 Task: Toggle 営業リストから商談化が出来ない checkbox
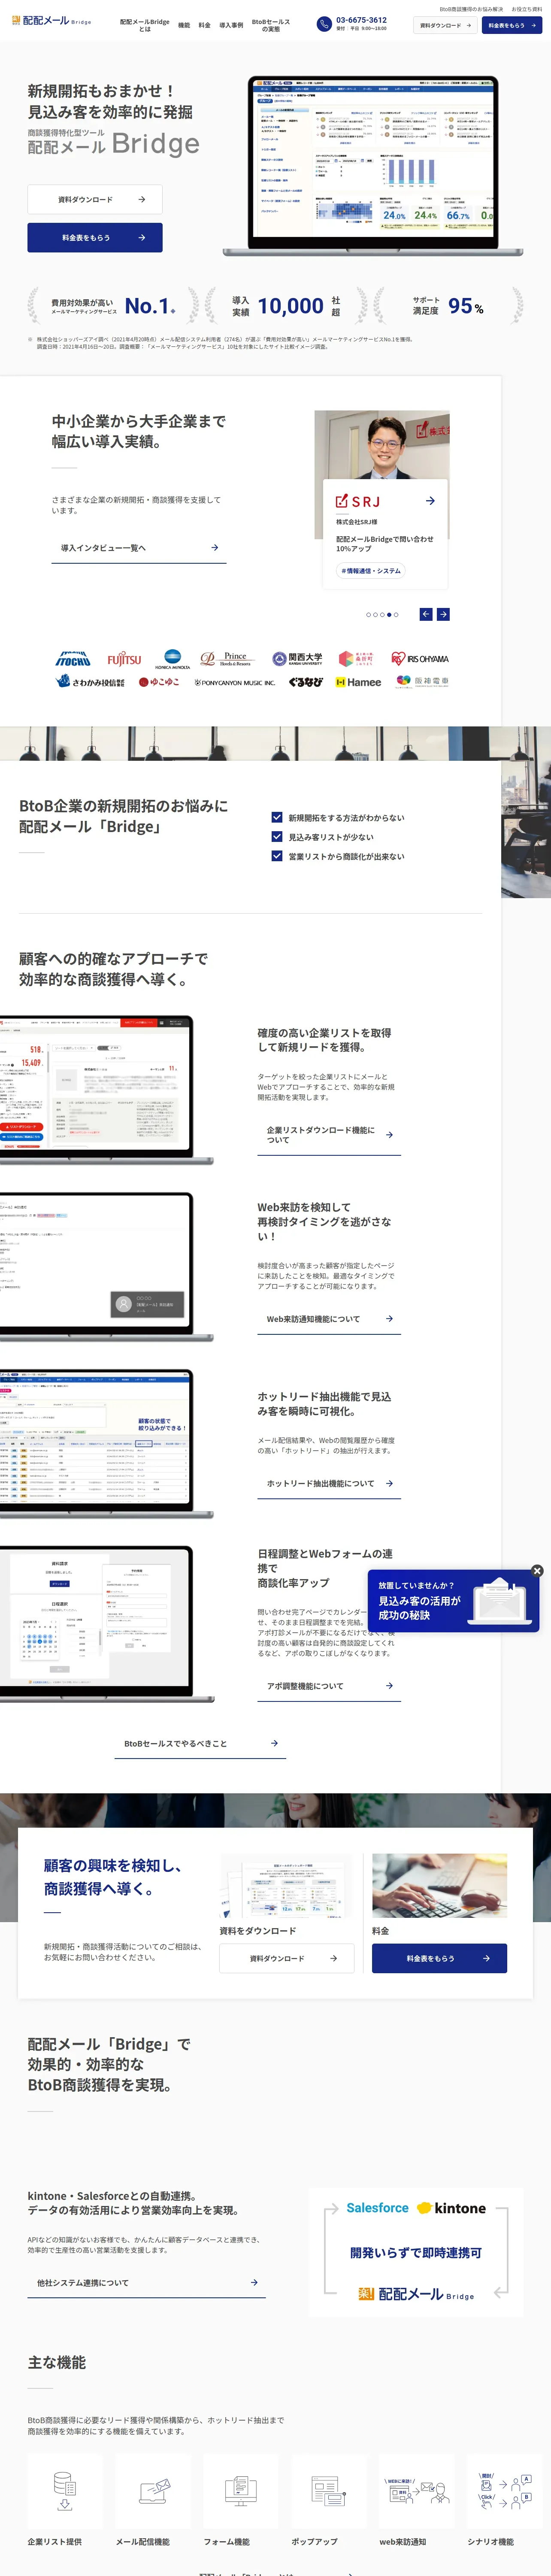[277, 856]
